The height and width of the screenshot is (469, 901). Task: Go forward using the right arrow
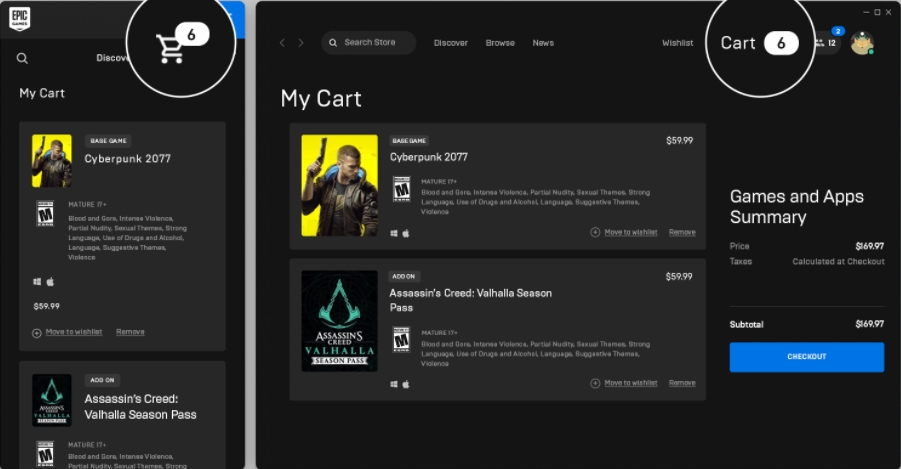click(x=301, y=43)
